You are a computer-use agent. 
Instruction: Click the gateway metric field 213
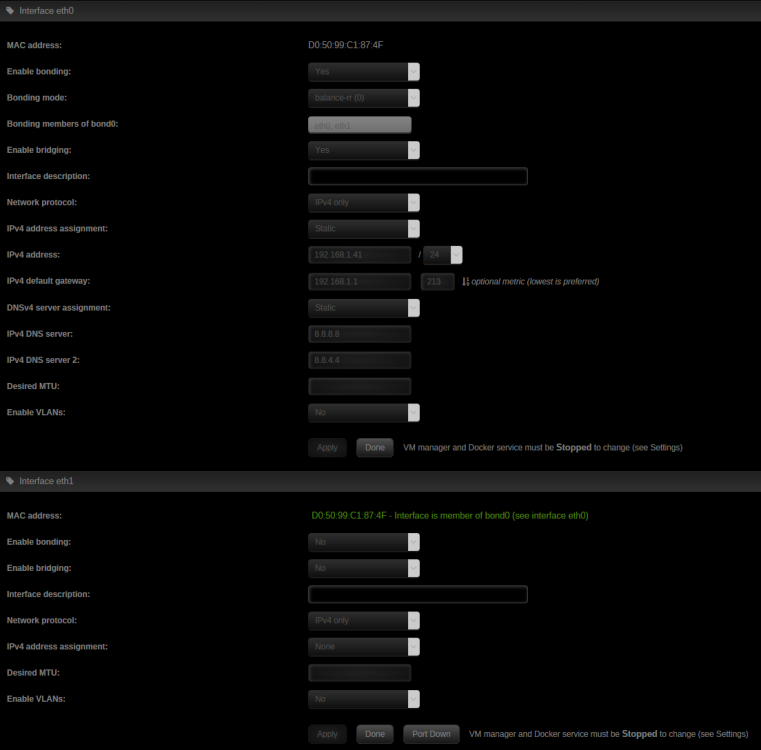(x=438, y=282)
